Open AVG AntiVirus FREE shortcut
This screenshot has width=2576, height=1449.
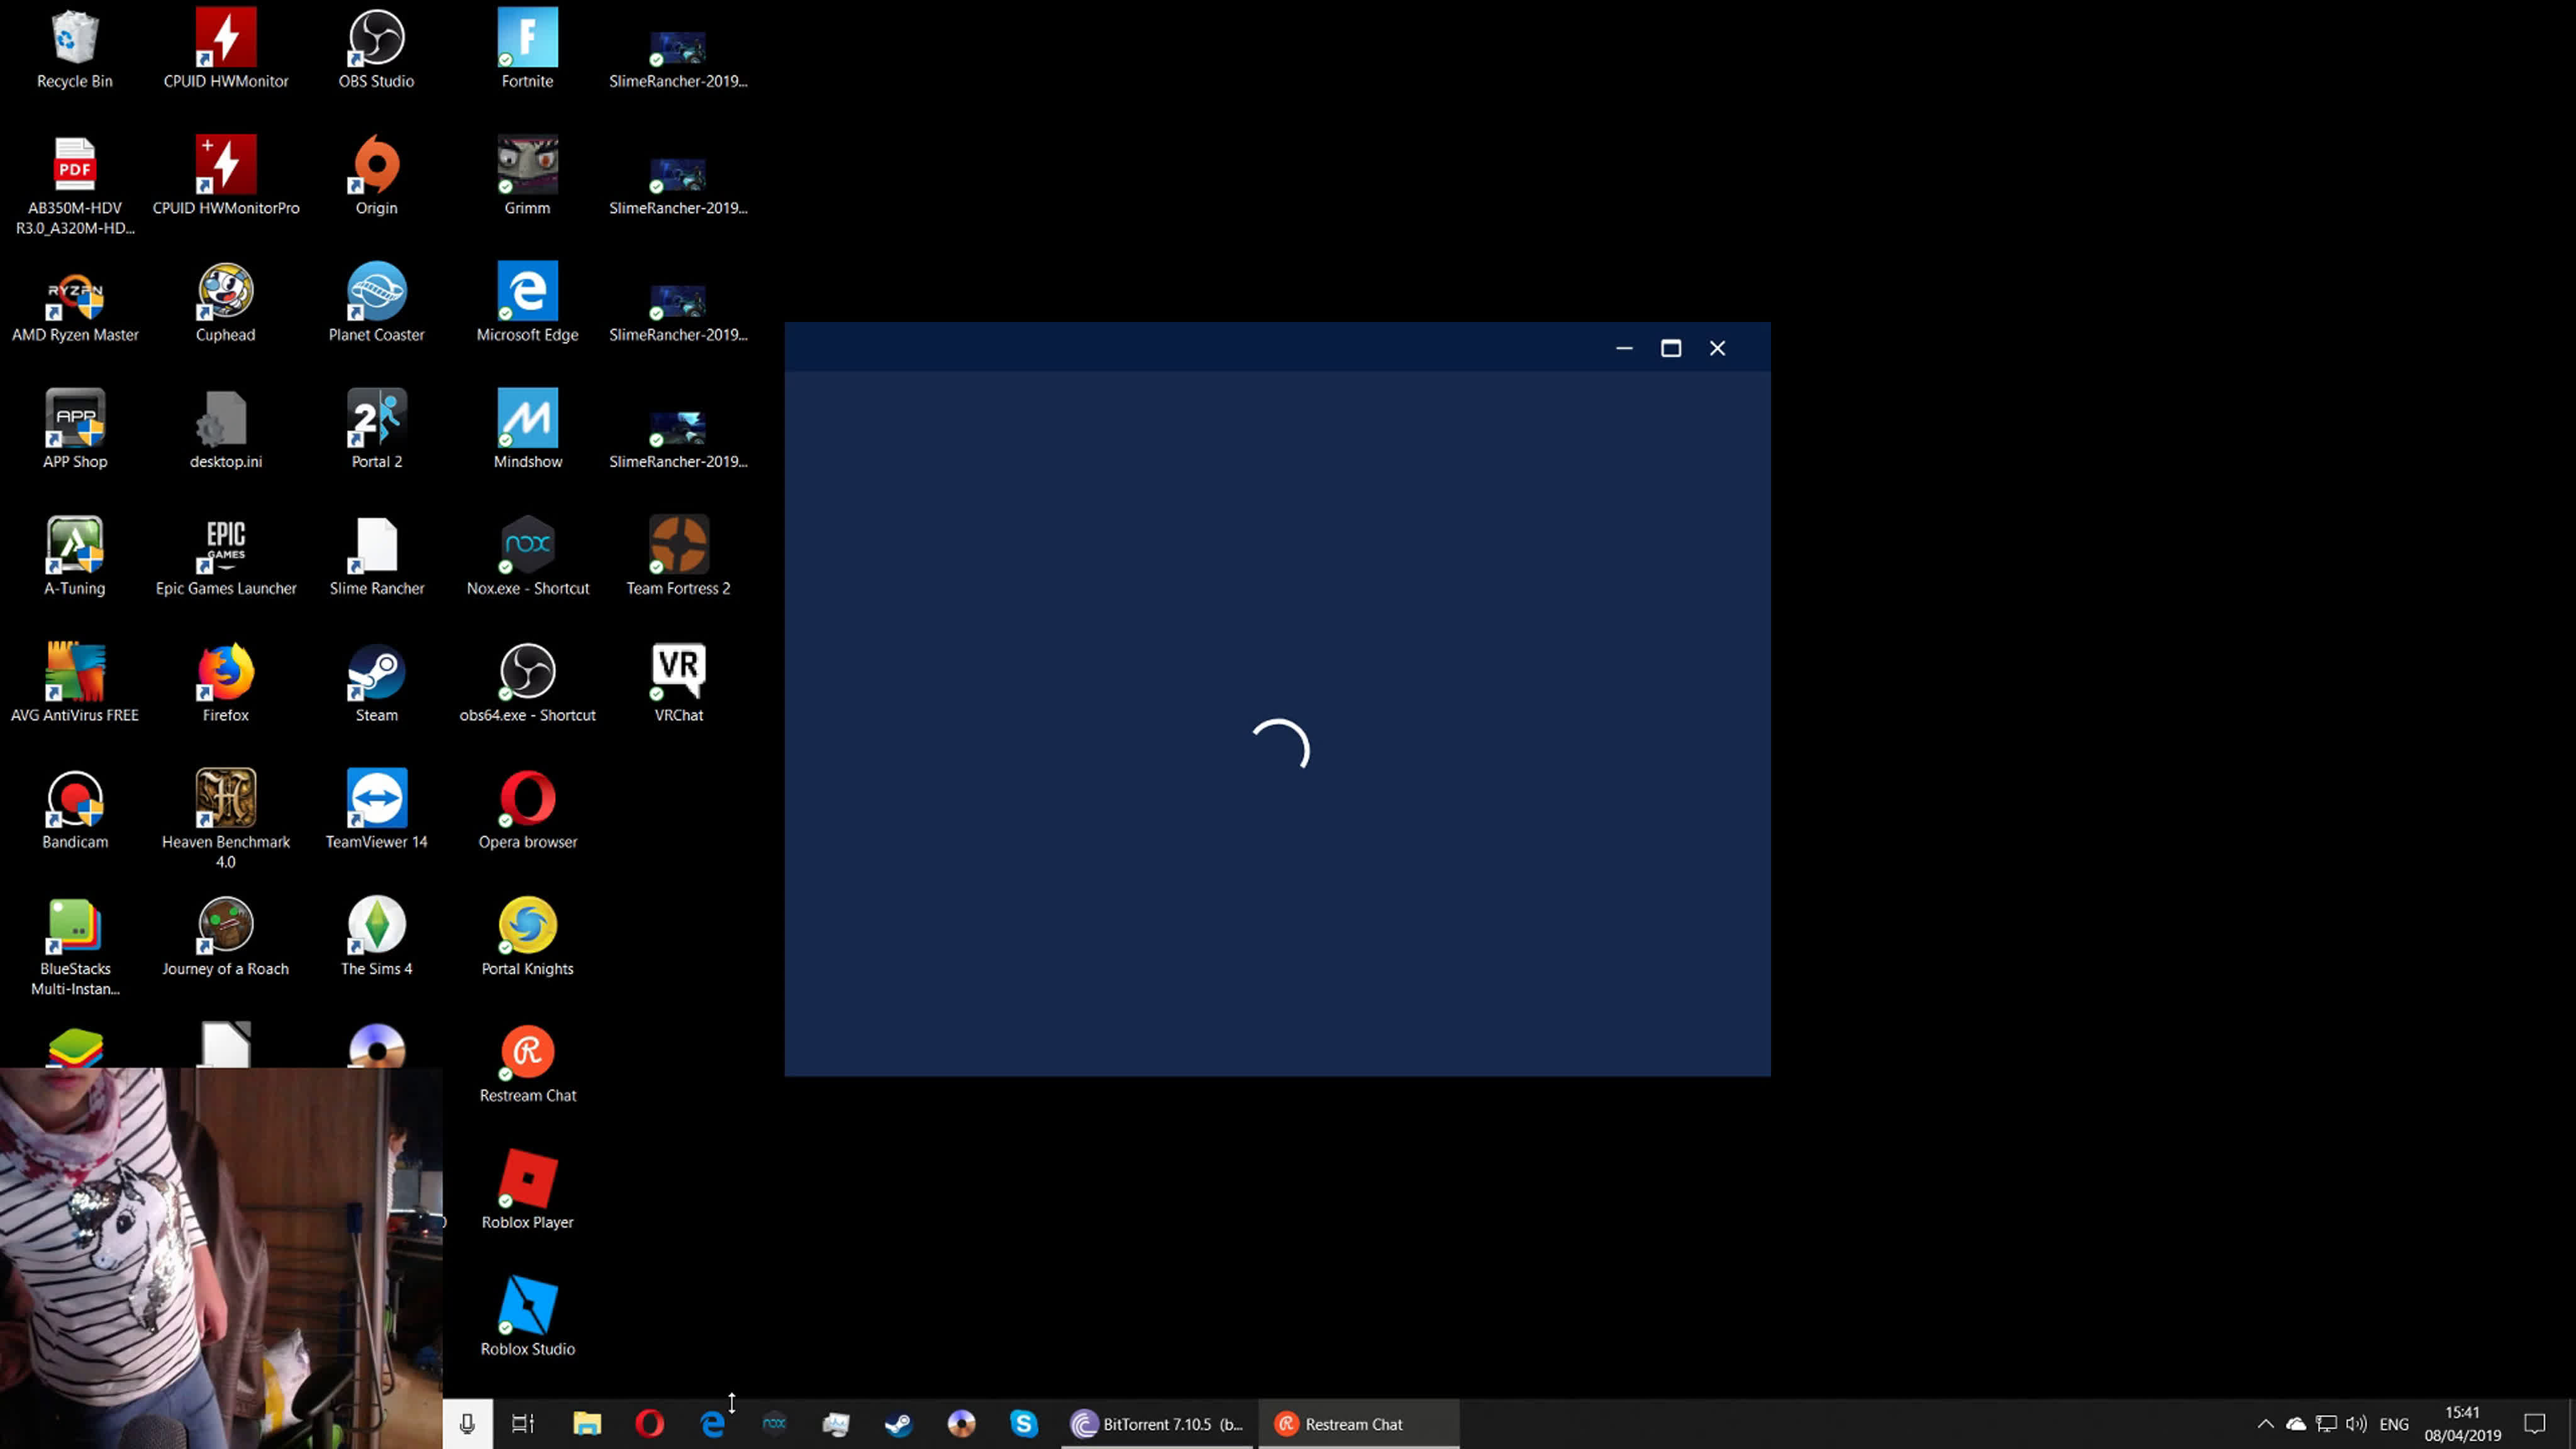point(75,684)
